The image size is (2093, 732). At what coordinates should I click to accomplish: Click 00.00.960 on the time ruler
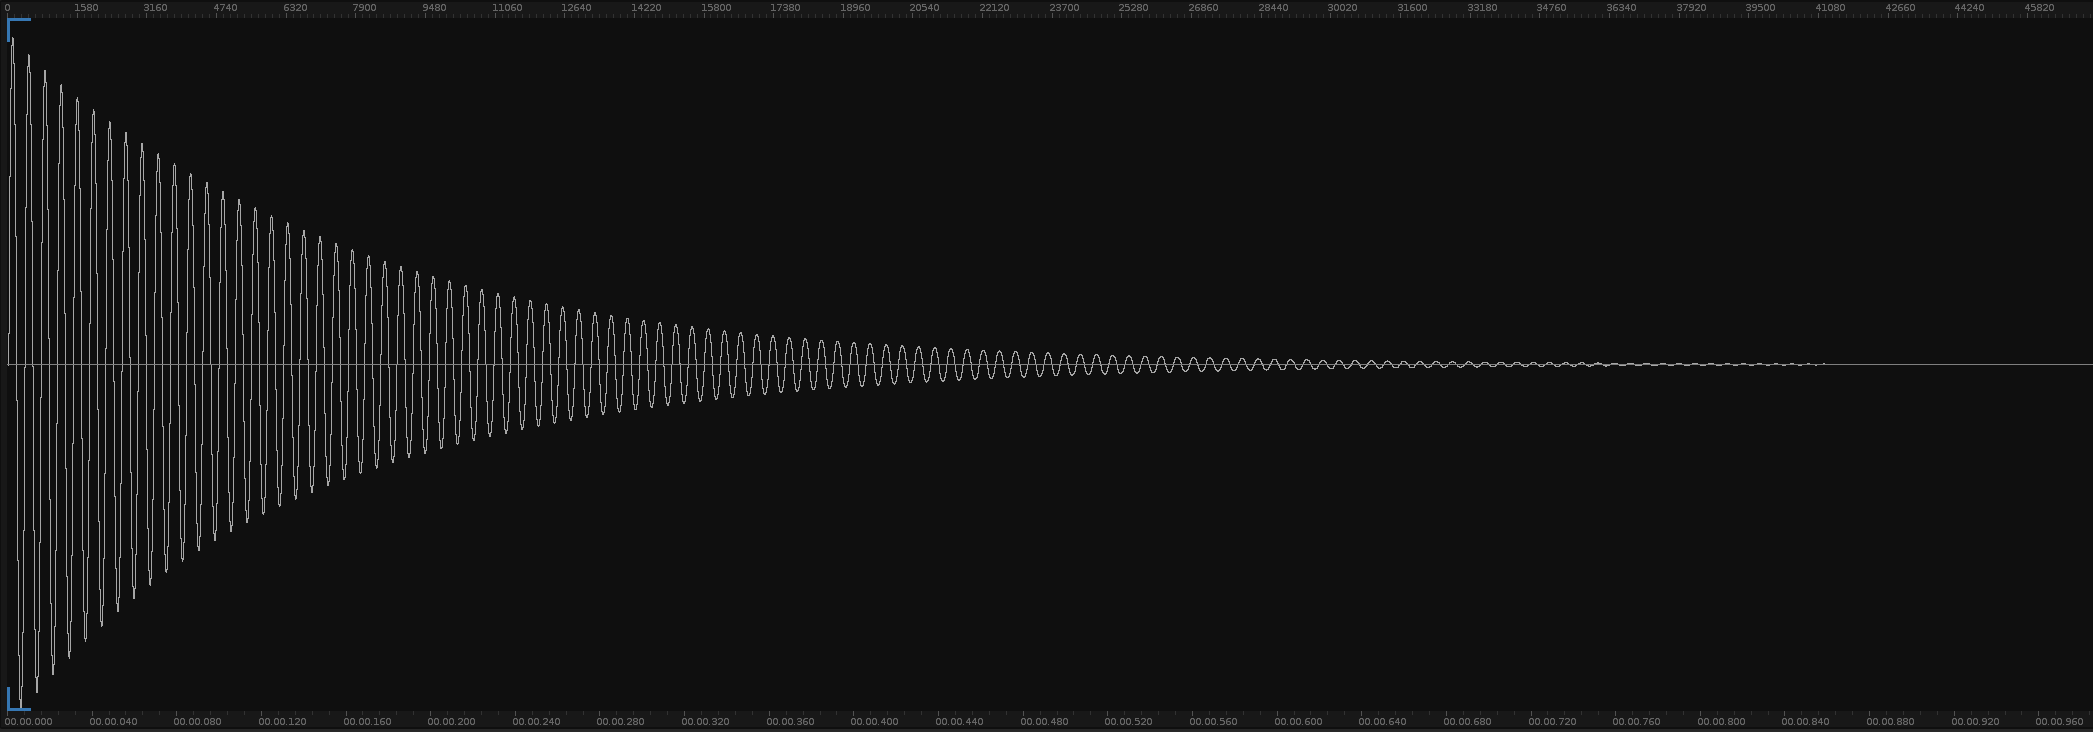[x=2060, y=721]
